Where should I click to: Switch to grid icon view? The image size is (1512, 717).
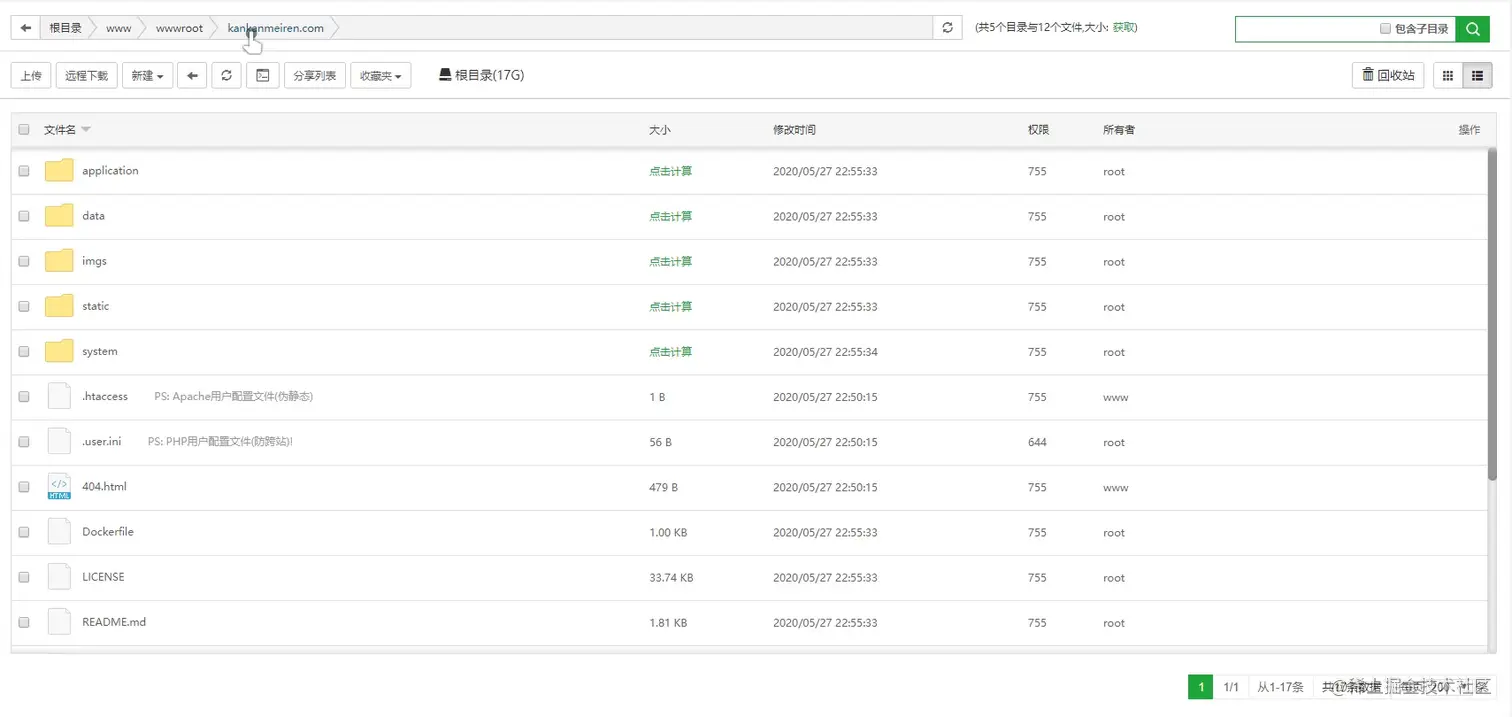click(x=1447, y=75)
